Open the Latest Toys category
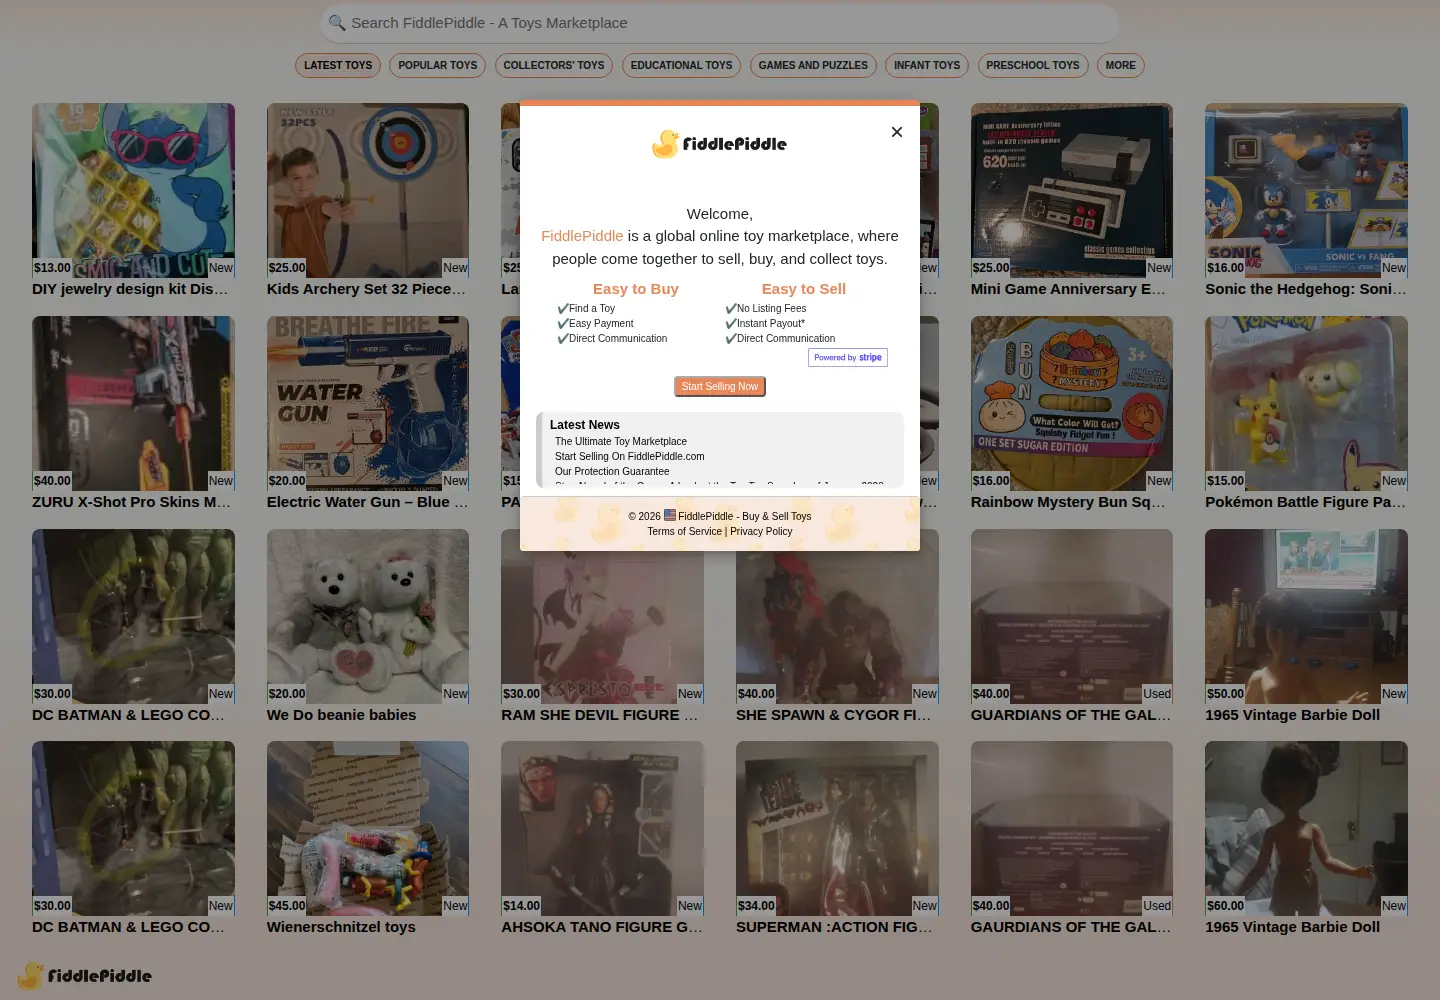 pos(338,66)
